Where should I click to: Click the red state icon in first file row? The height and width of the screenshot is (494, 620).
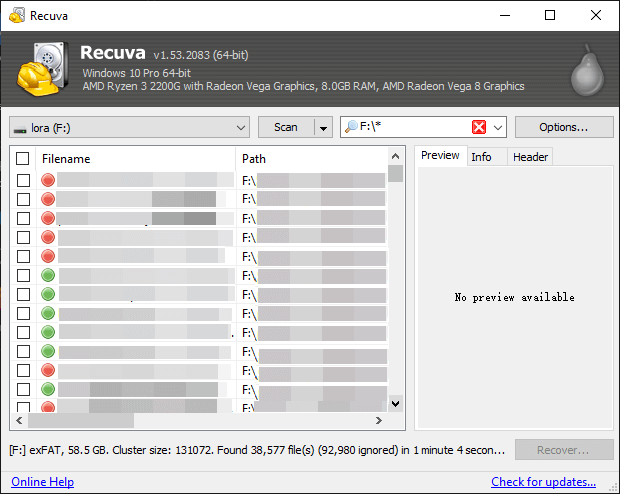pyautogui.click(x=48, y=180)
